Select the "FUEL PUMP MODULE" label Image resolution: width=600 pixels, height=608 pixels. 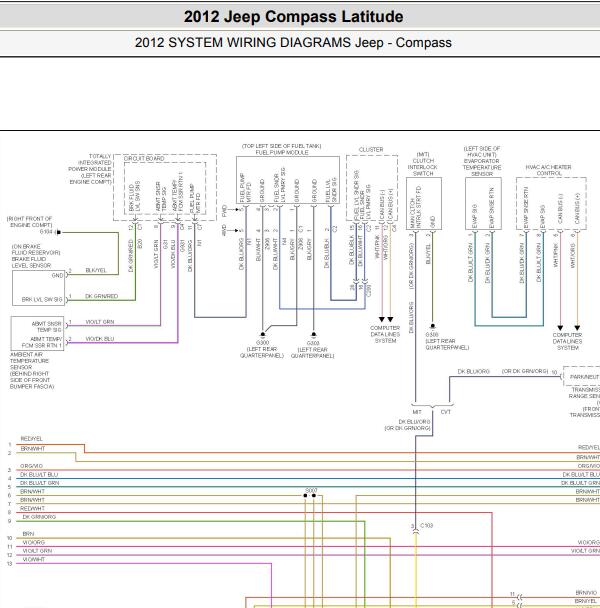[282, 152]
